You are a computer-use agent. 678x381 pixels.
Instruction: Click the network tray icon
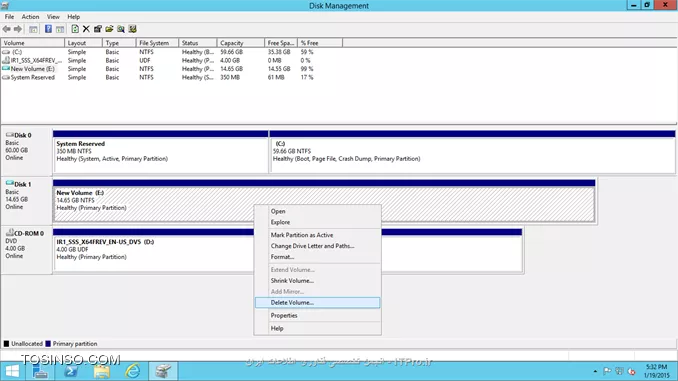(619, 371)
